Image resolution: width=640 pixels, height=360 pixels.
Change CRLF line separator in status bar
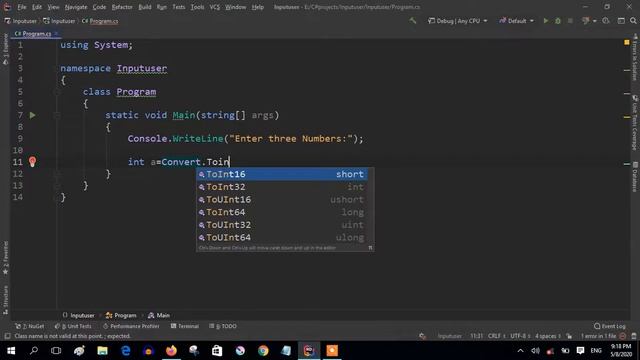[x=496, y=336]
